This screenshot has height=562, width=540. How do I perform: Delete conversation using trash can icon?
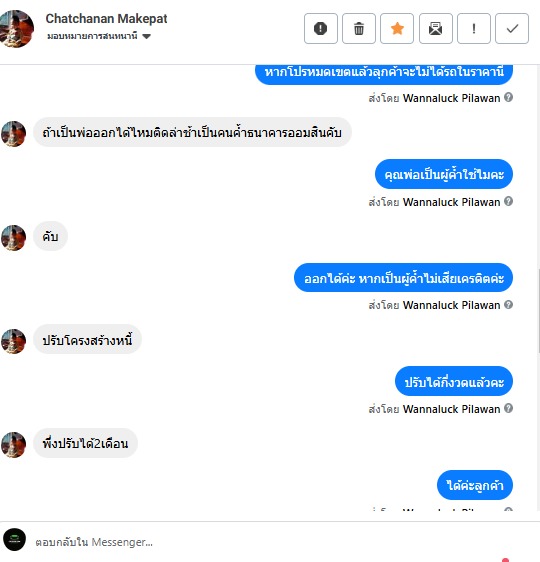359,29
